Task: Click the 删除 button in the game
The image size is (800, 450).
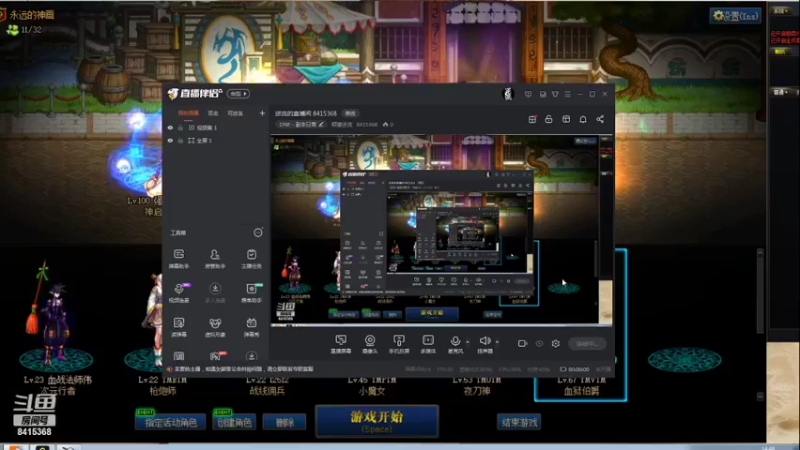Action: (285, 422)
